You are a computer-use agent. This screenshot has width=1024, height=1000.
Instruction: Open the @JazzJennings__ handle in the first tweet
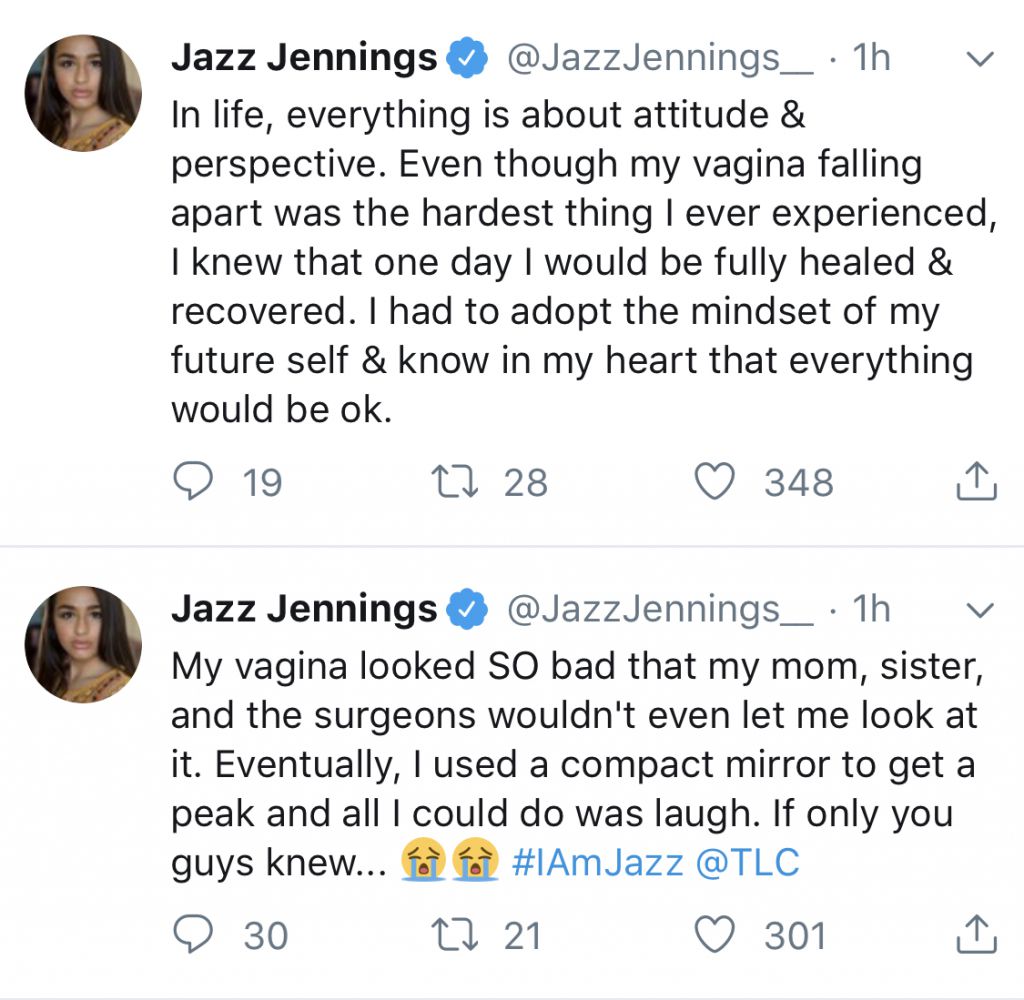(661, 59)
